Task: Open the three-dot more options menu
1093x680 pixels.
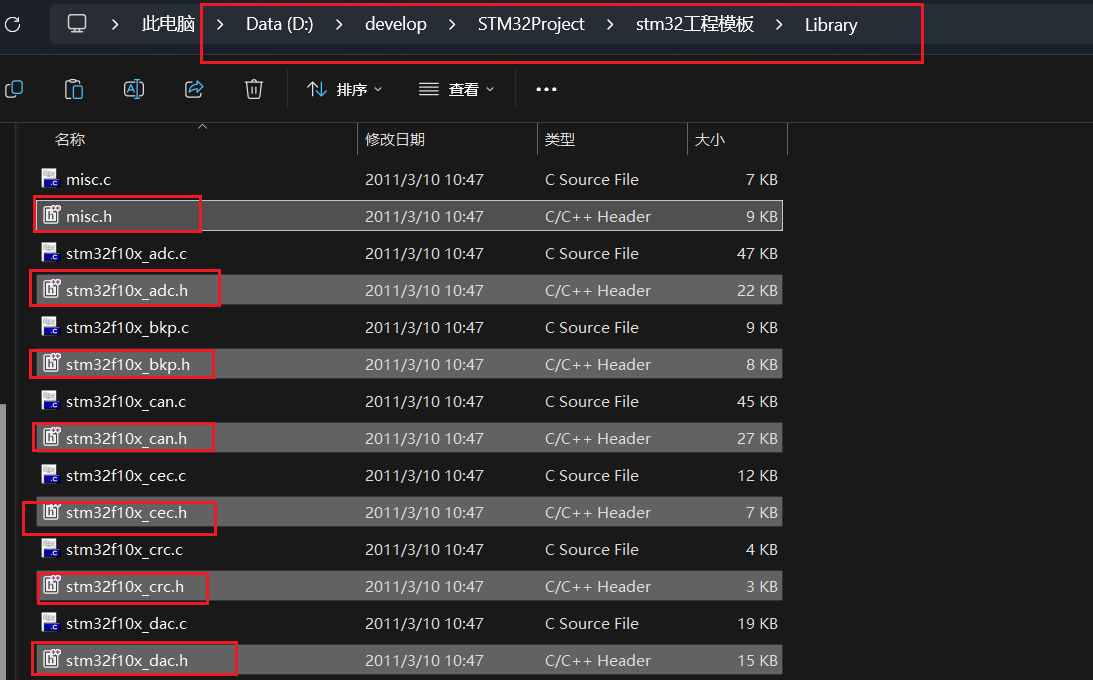Action: 546,89
